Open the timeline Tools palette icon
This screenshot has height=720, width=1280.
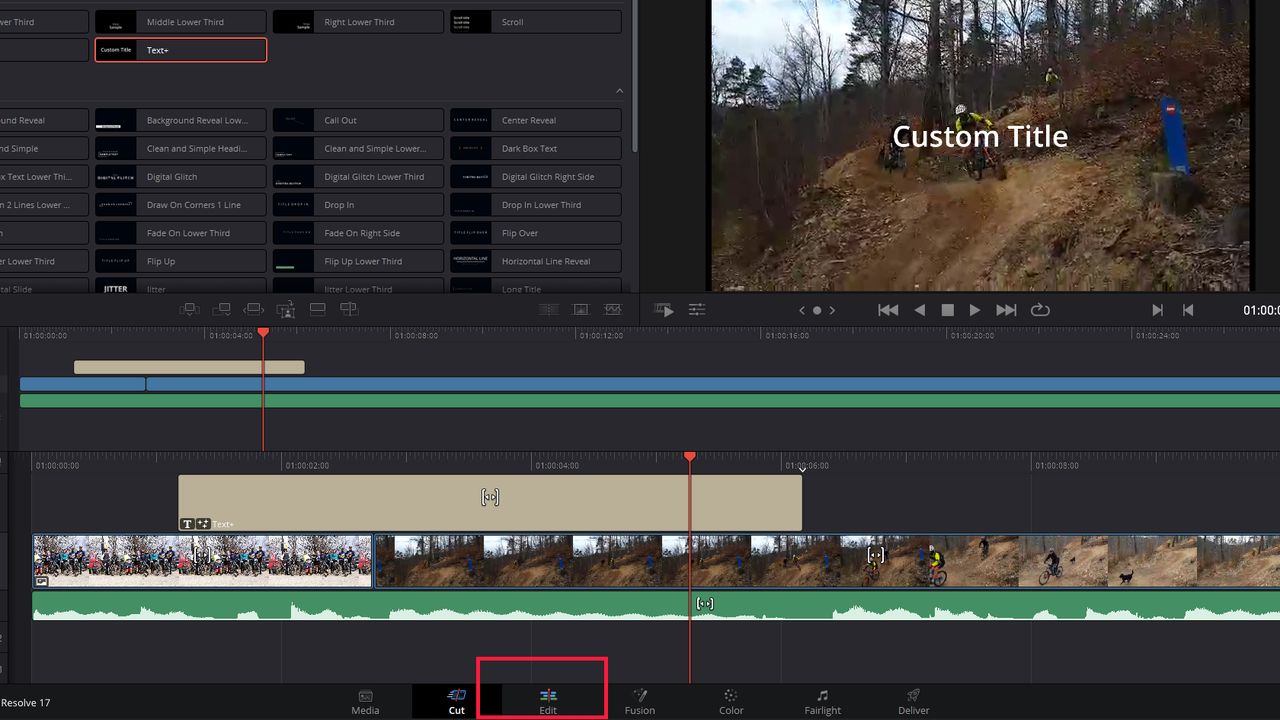[697, 309]
